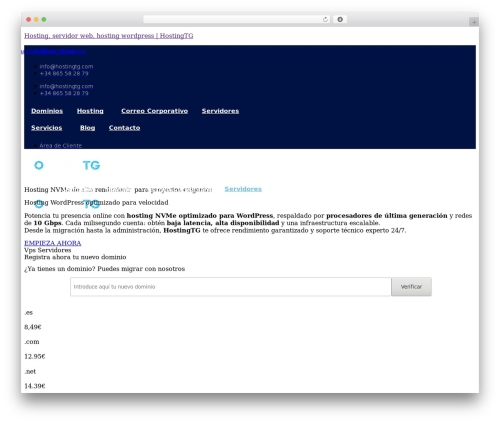
Task: Click the Registra ahora tu nuevo dominio text
Action: coord(75,257)
